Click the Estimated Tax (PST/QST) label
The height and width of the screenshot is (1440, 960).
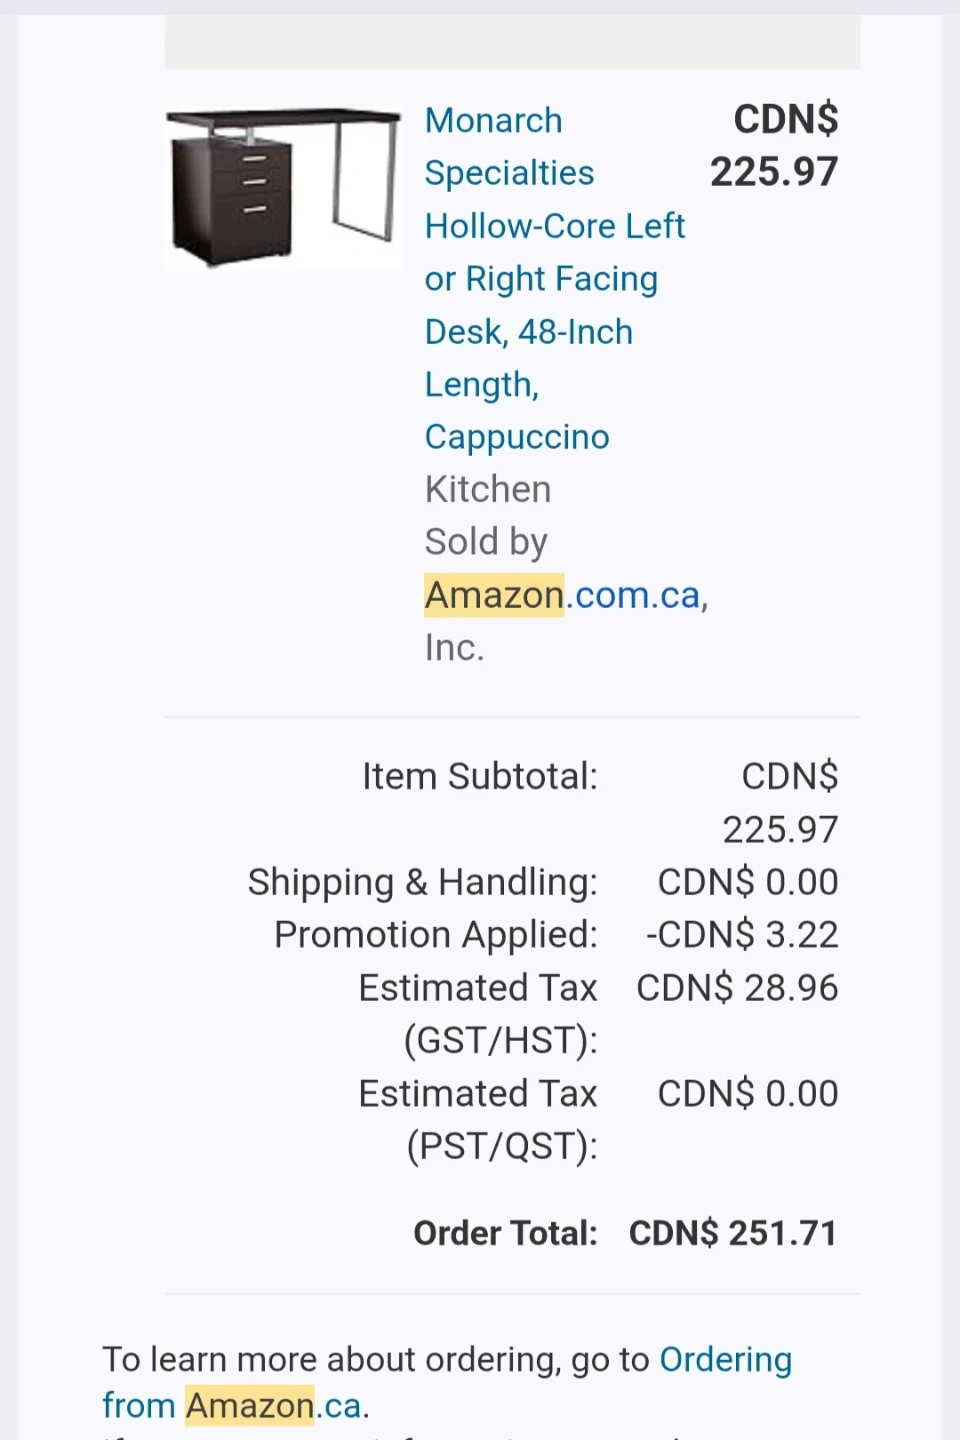[478, 1119]
